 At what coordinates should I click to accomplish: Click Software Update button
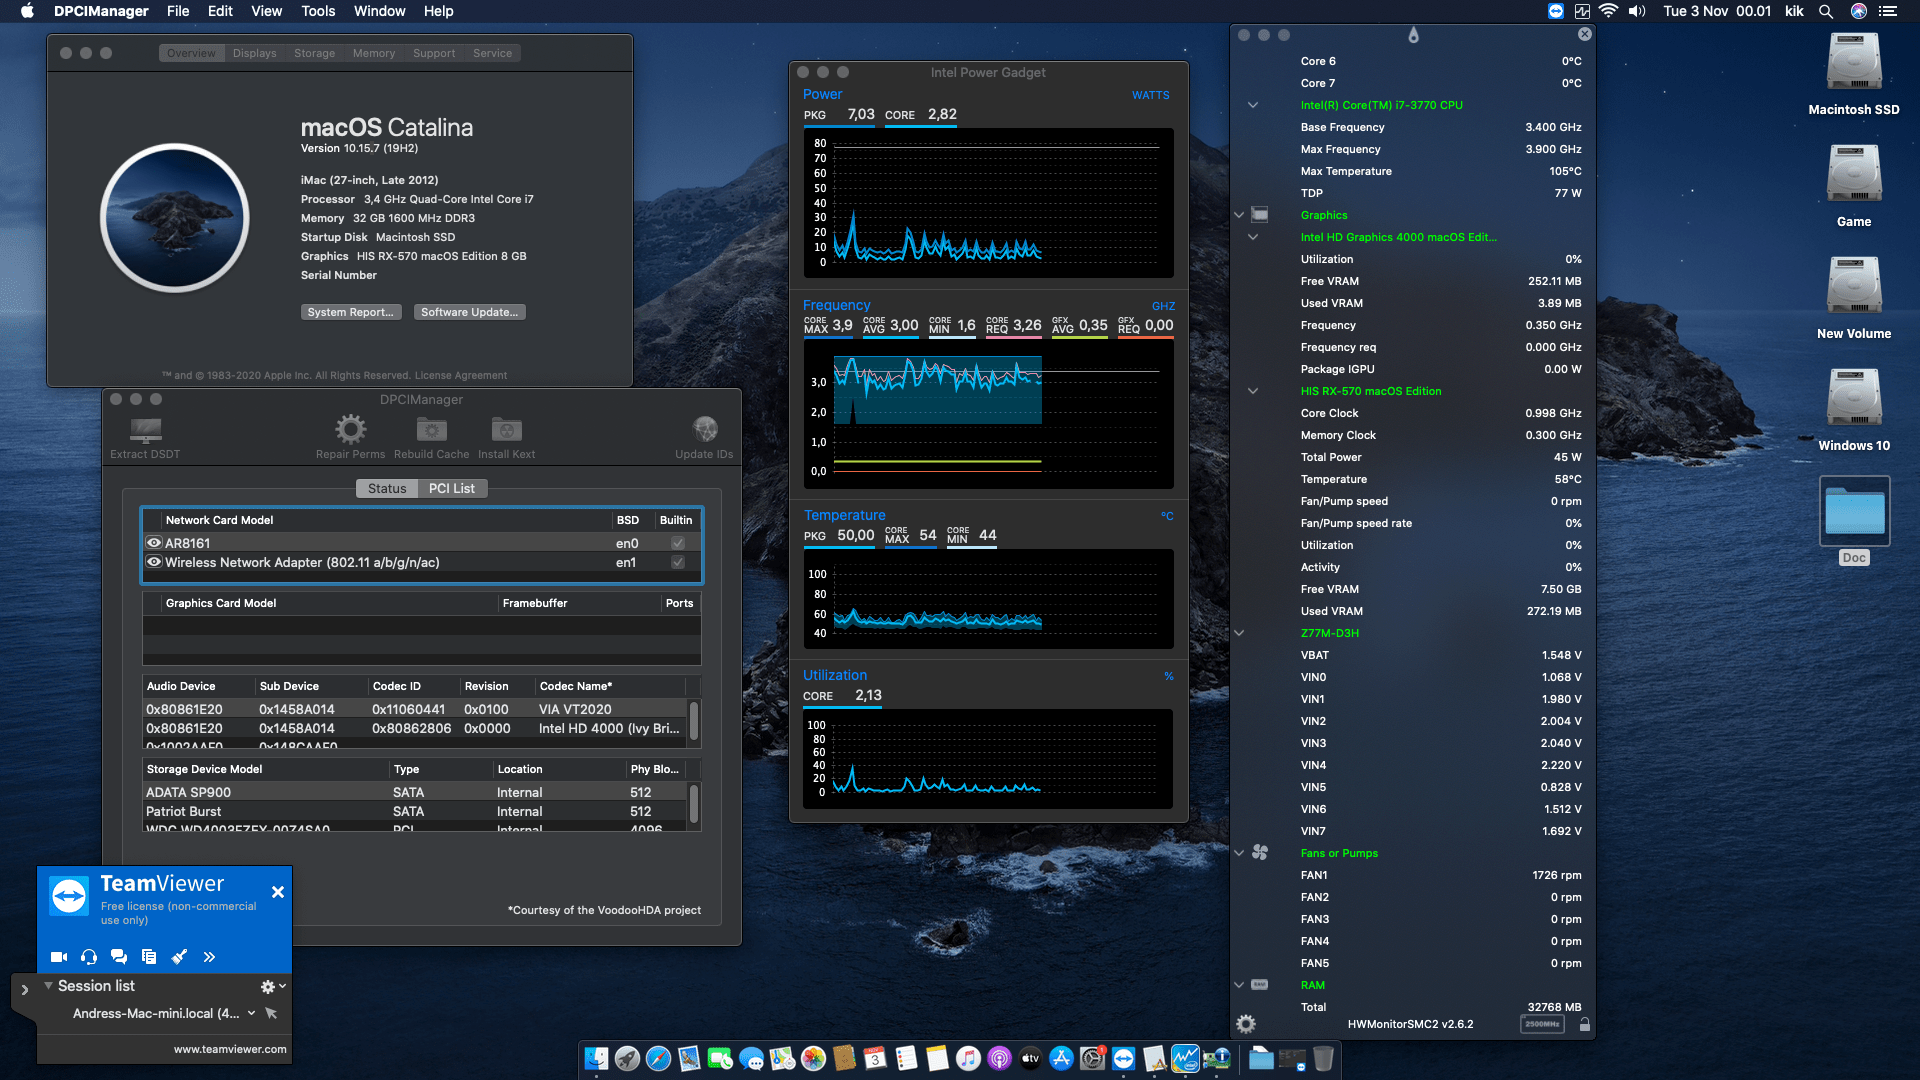coord(469,312)
